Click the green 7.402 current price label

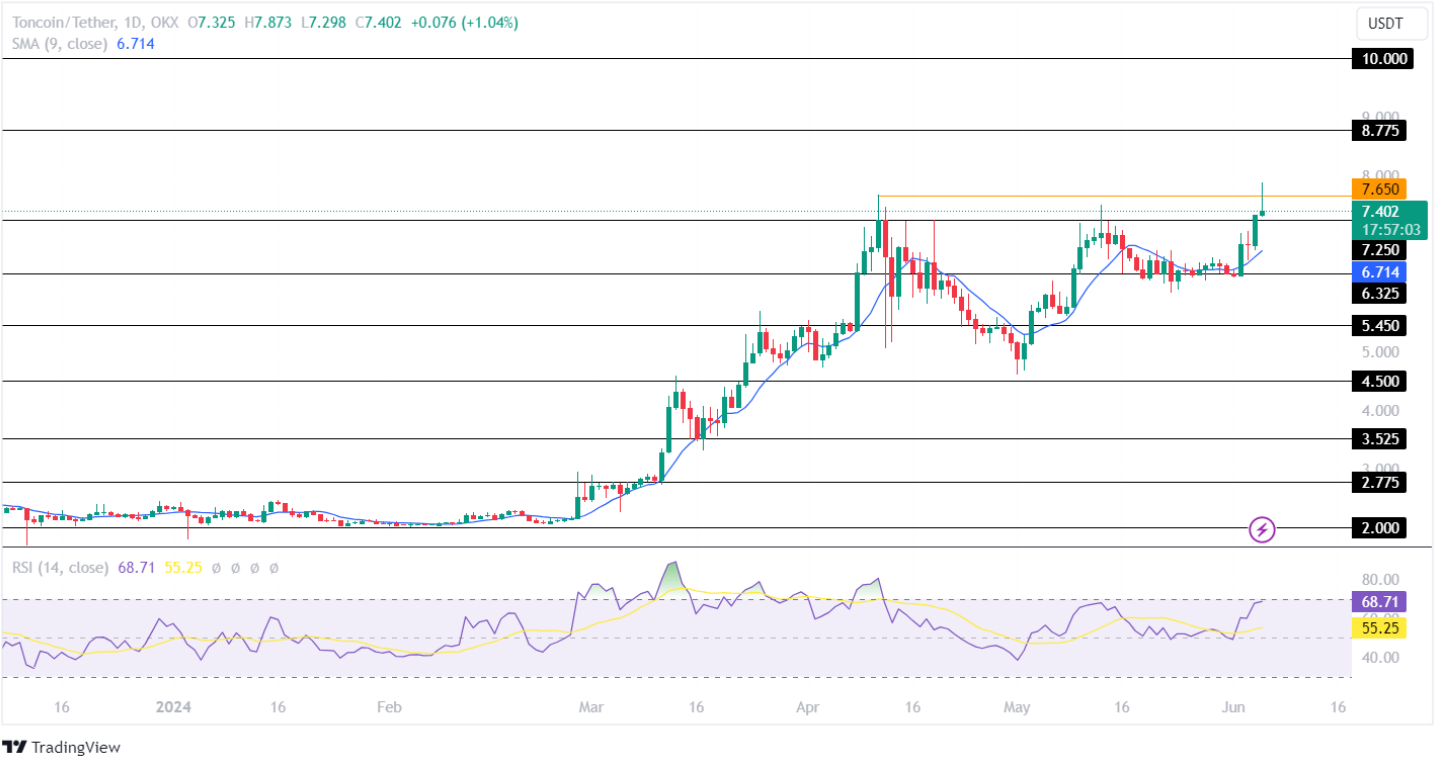coord(1379,211)
